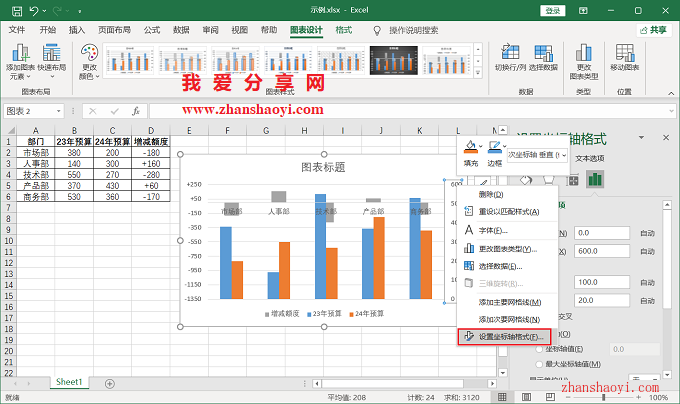
Task: Click in the minor unit field 20.0
Action: click(x=602, y=300)
